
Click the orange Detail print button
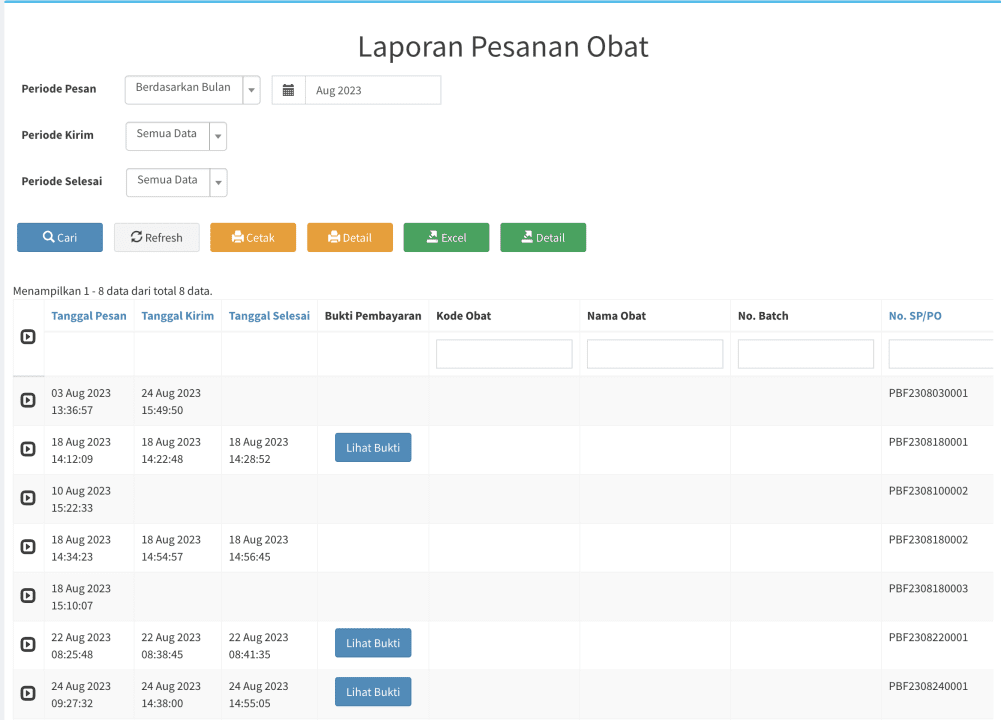350,237
